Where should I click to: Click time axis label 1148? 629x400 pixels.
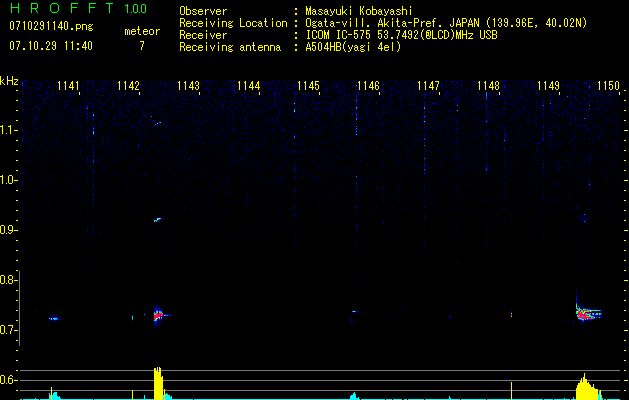tap(488, 86)
